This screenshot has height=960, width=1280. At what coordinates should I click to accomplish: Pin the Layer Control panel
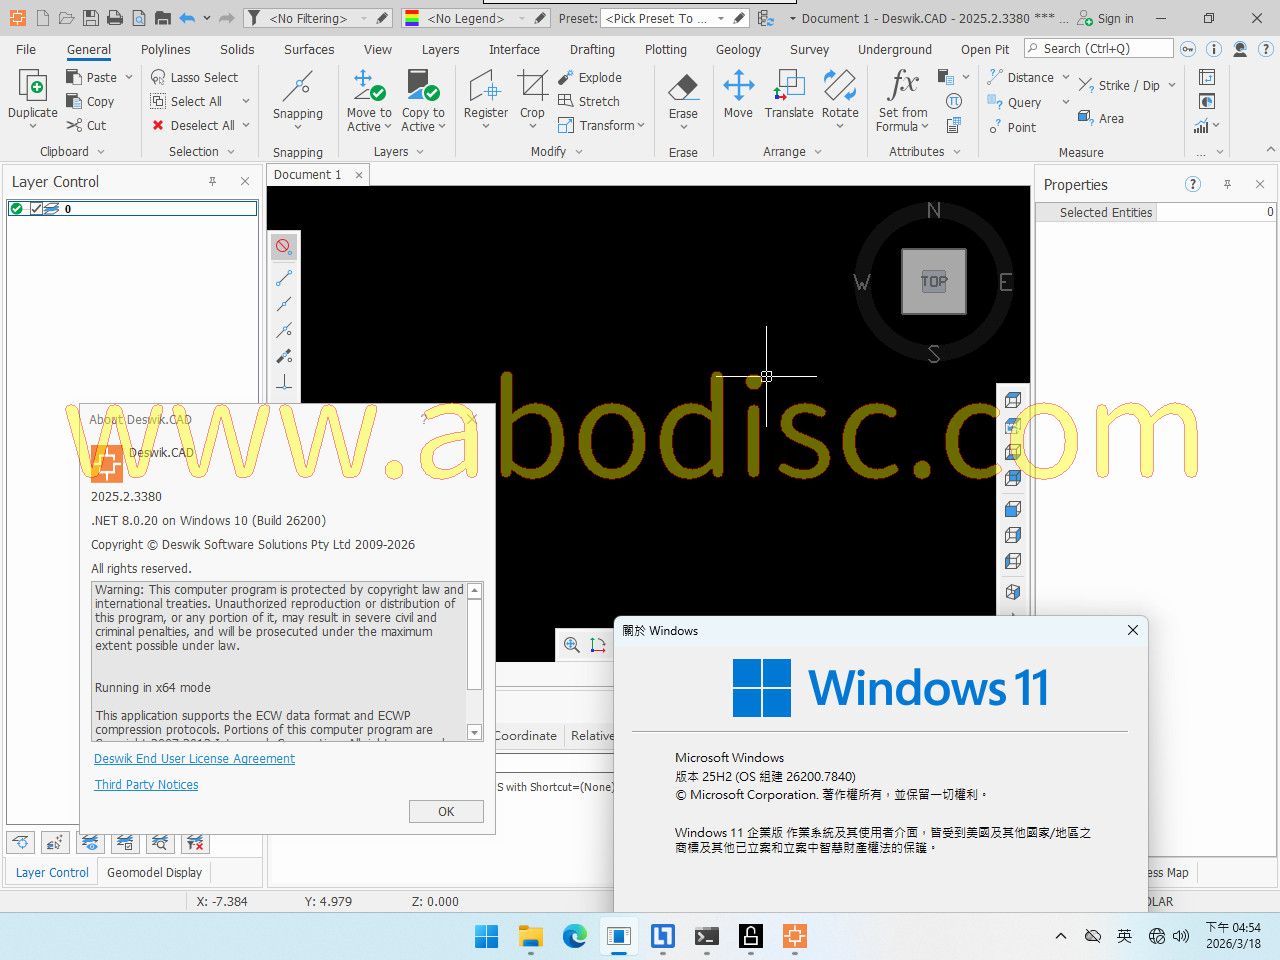[212, 181]
